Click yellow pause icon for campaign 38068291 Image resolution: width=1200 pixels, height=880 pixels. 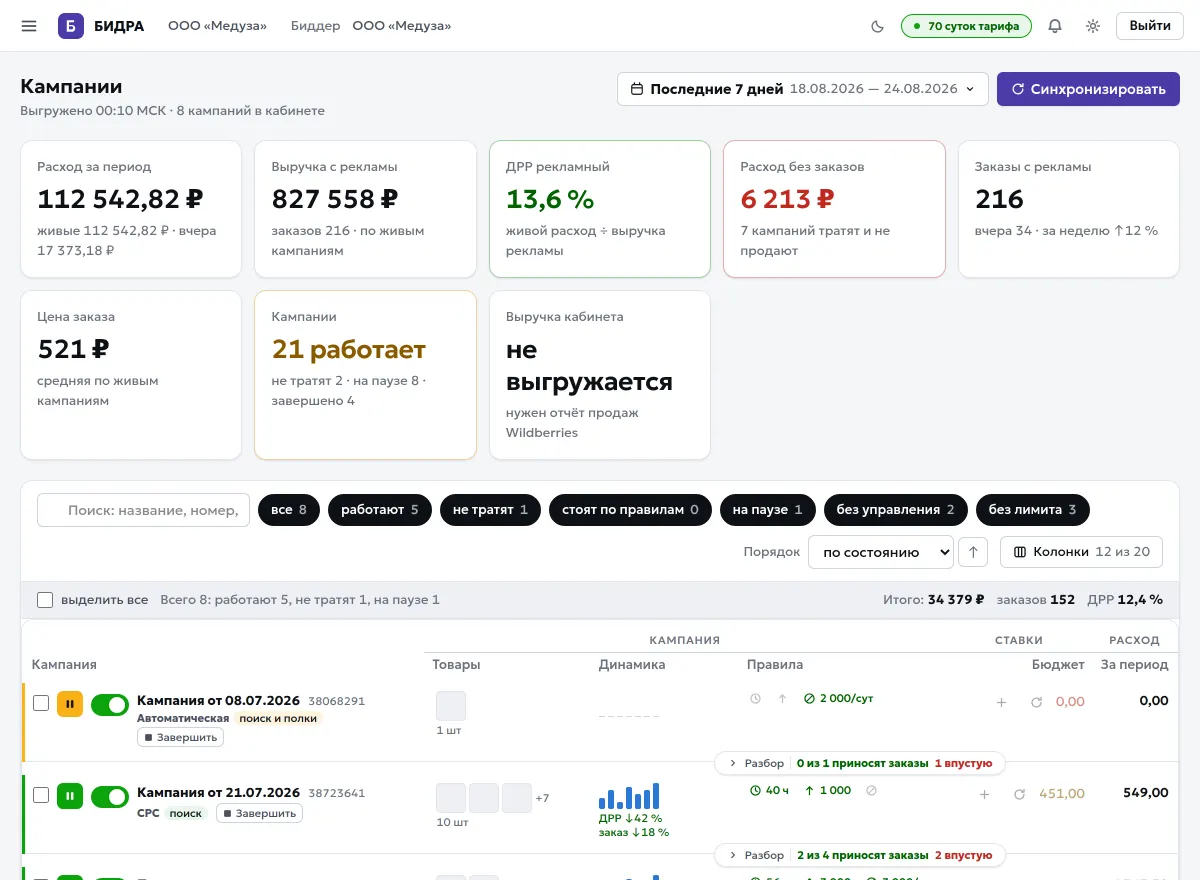coord(70,704)
